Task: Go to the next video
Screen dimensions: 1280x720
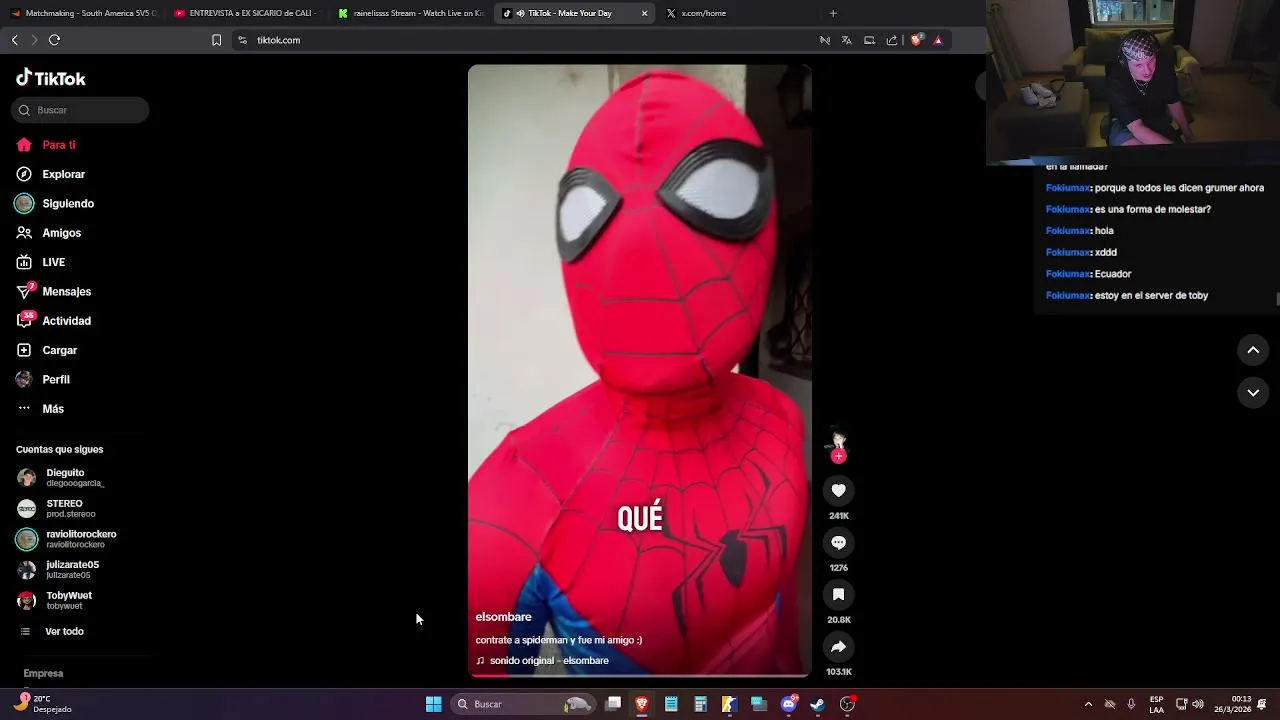Action: (x=1253, y=393)
